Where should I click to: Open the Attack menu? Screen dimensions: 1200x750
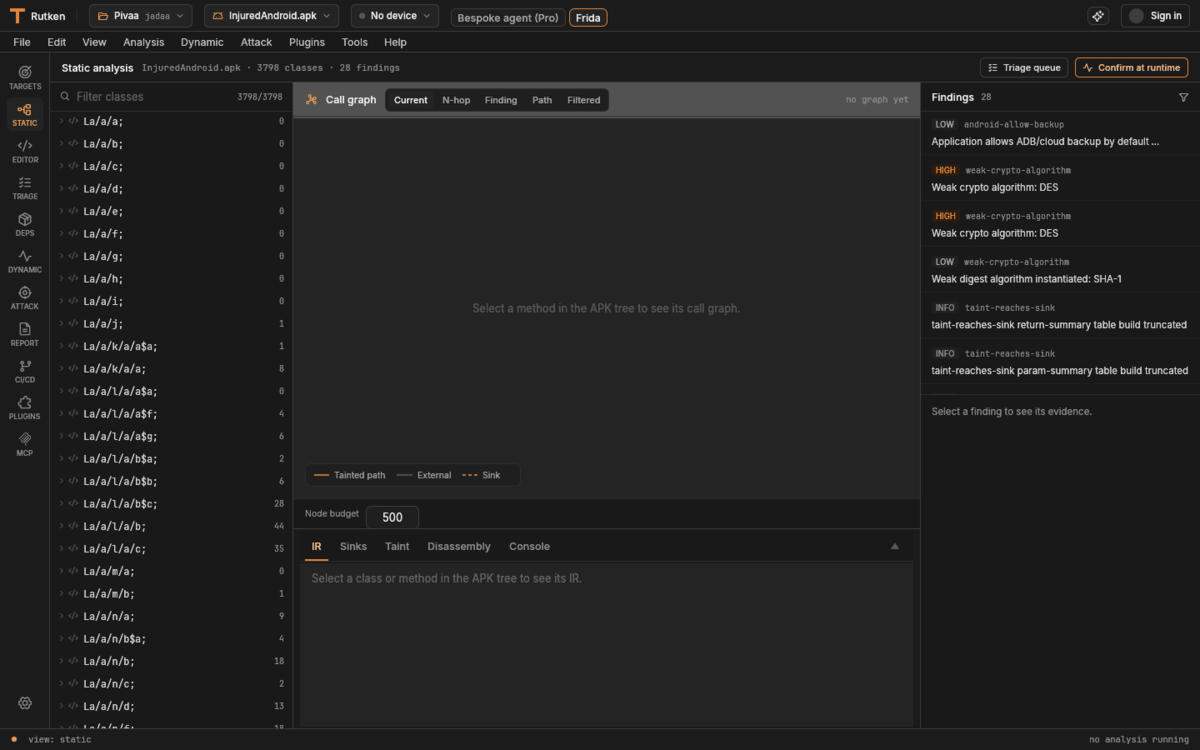256,42
